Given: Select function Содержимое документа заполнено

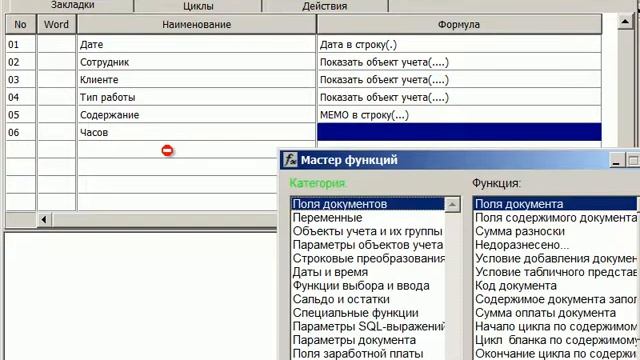Looking at the screenshot, I should click(x=556, y=299).
